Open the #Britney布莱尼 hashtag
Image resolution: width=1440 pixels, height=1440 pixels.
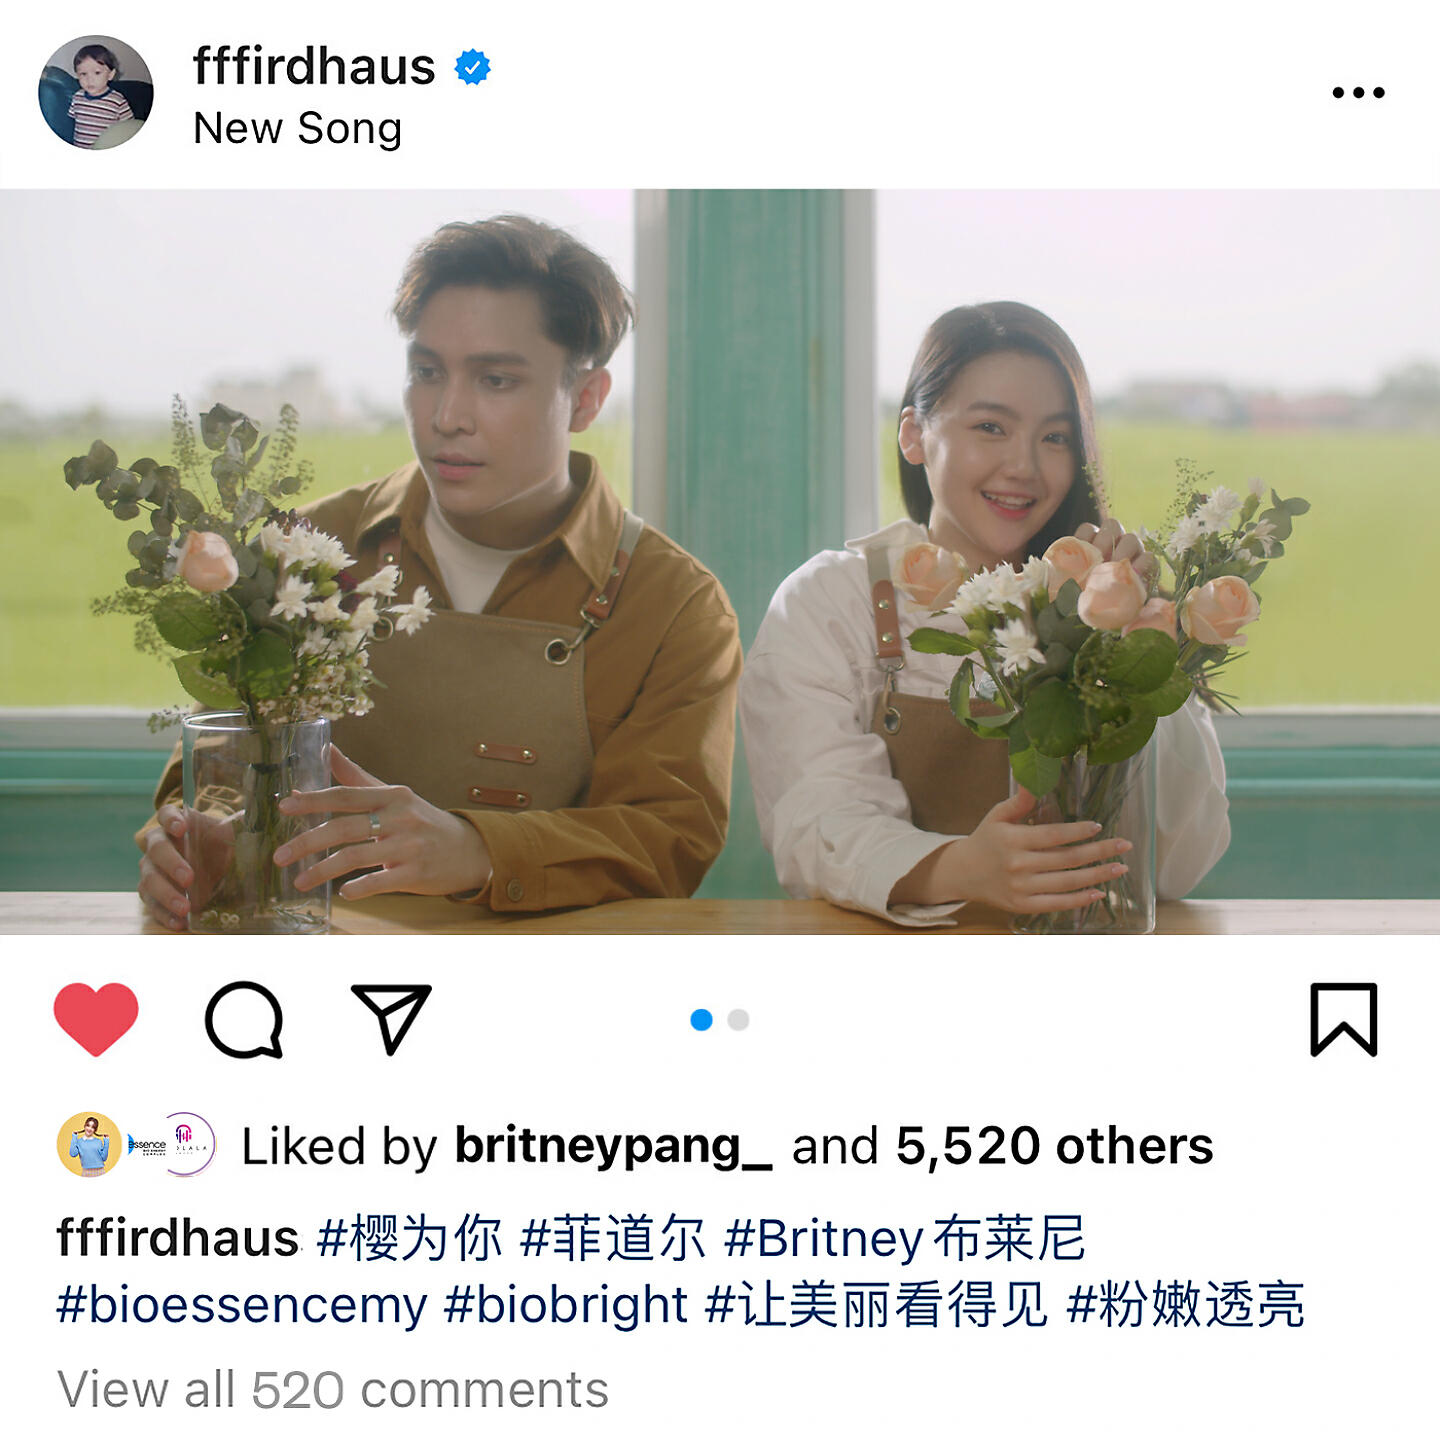pos(905,1239)
